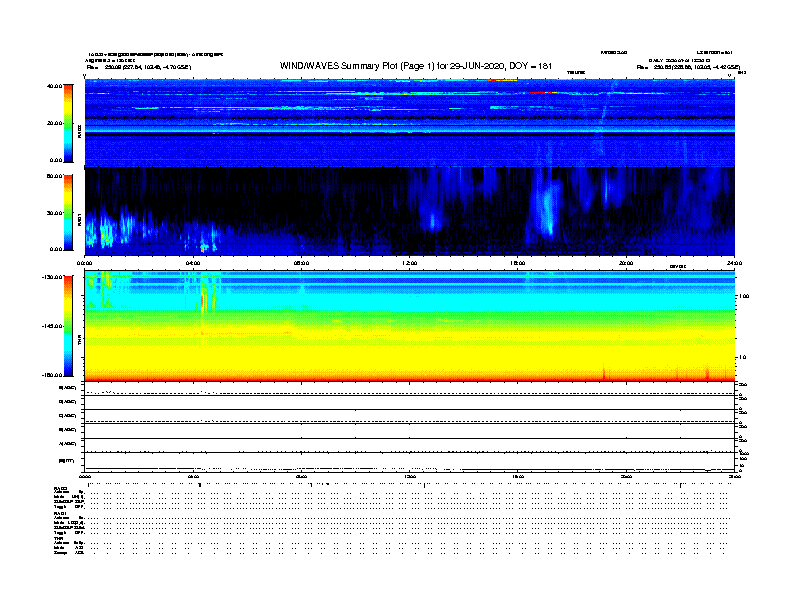The height and width of the screenshot is (612, 792).
Task: Click 20:00 tick below RAD1 panel
Action: point(626,263)
